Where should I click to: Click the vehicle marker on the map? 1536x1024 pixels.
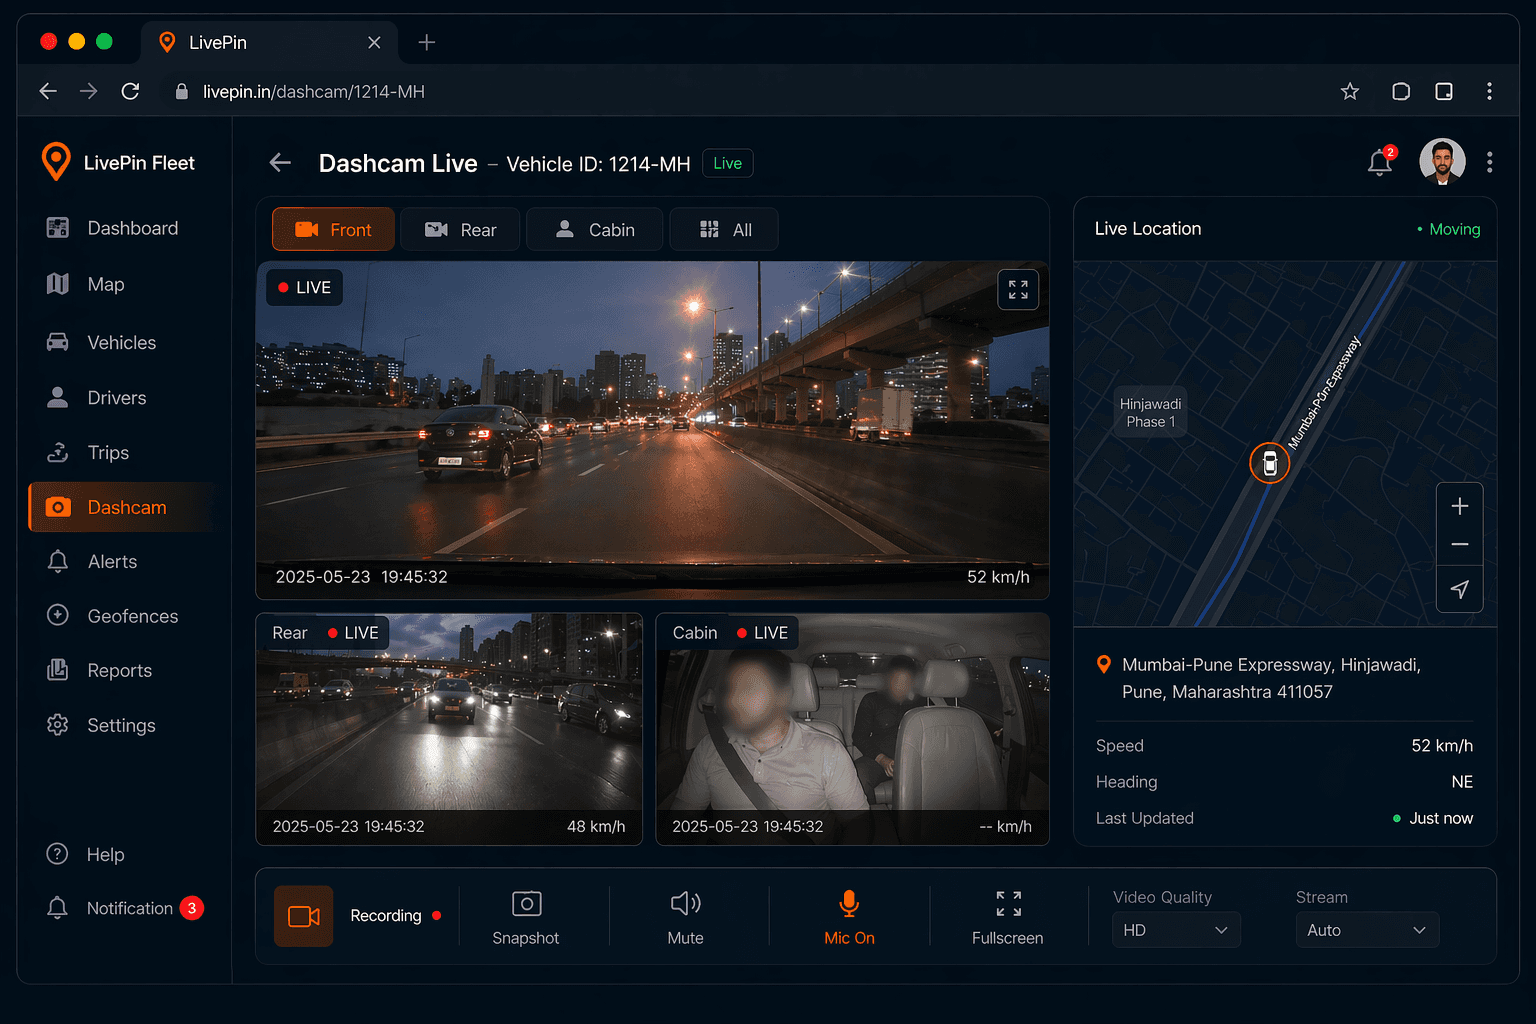(x=1269, y=463)
